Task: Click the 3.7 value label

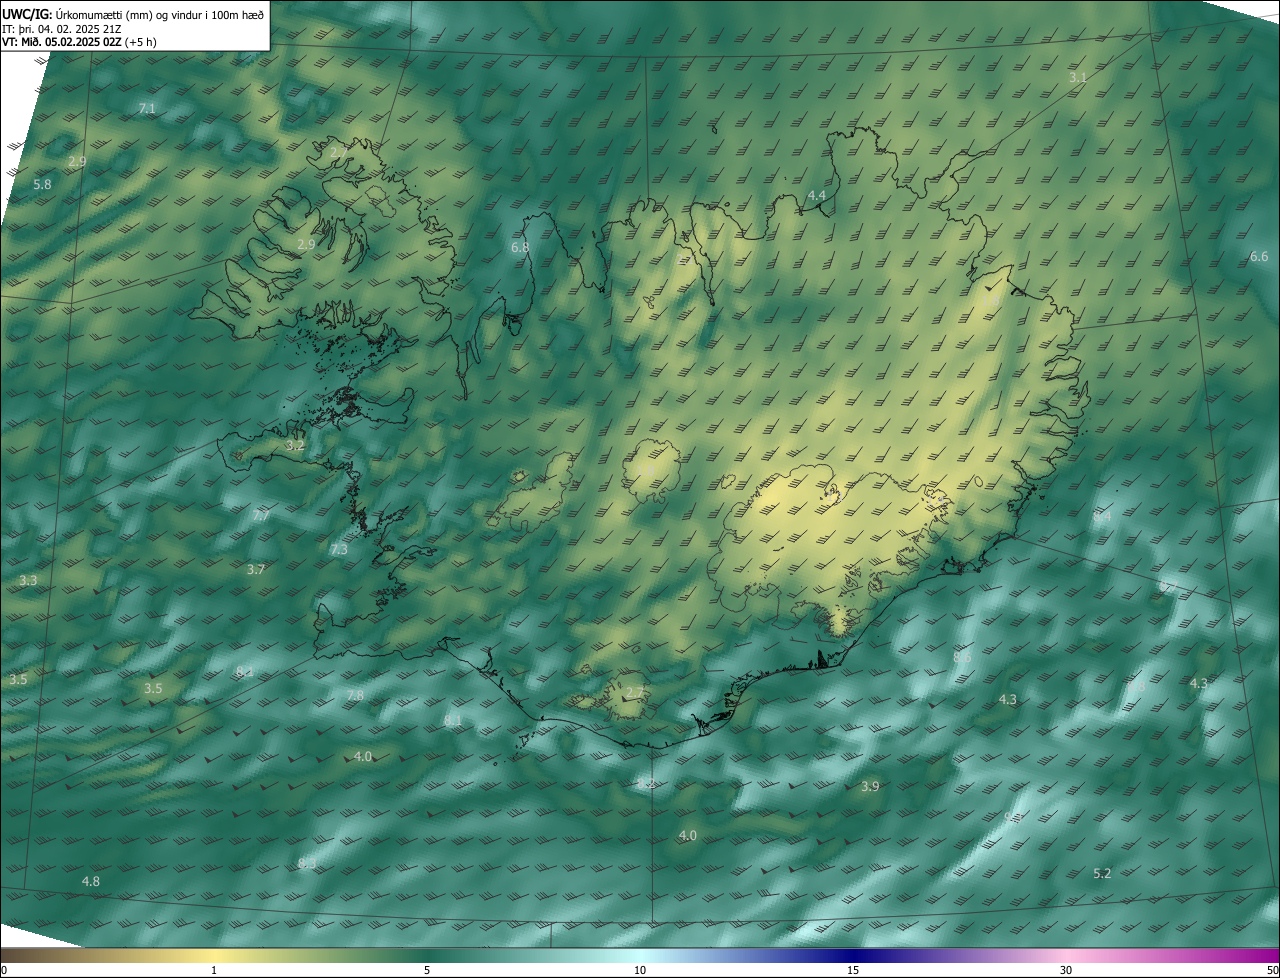Action: (256, 569)
